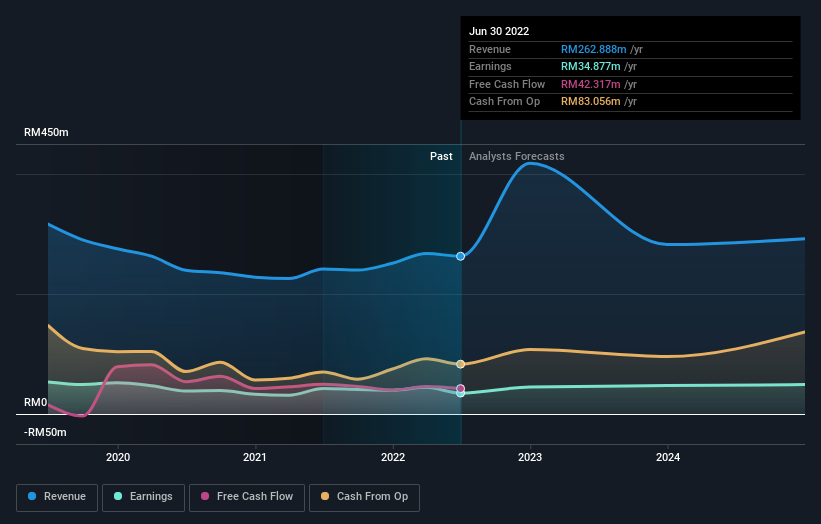The width and height of the screenshot is (821, 524).
Task: Click the Analysts Forecasts label
Action: (x=517, y=156)
